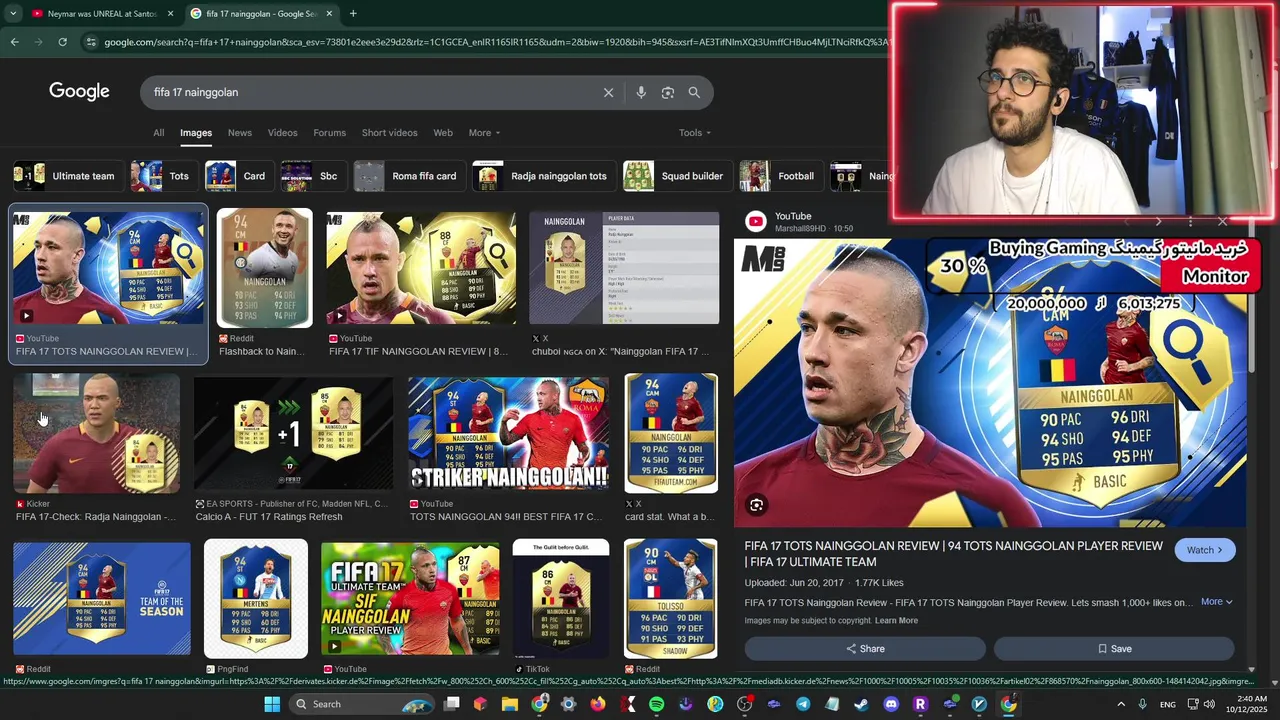Close the 'fifa 17 nainggolan' tab
This screenshot has height=720, width=1280.
330,13
